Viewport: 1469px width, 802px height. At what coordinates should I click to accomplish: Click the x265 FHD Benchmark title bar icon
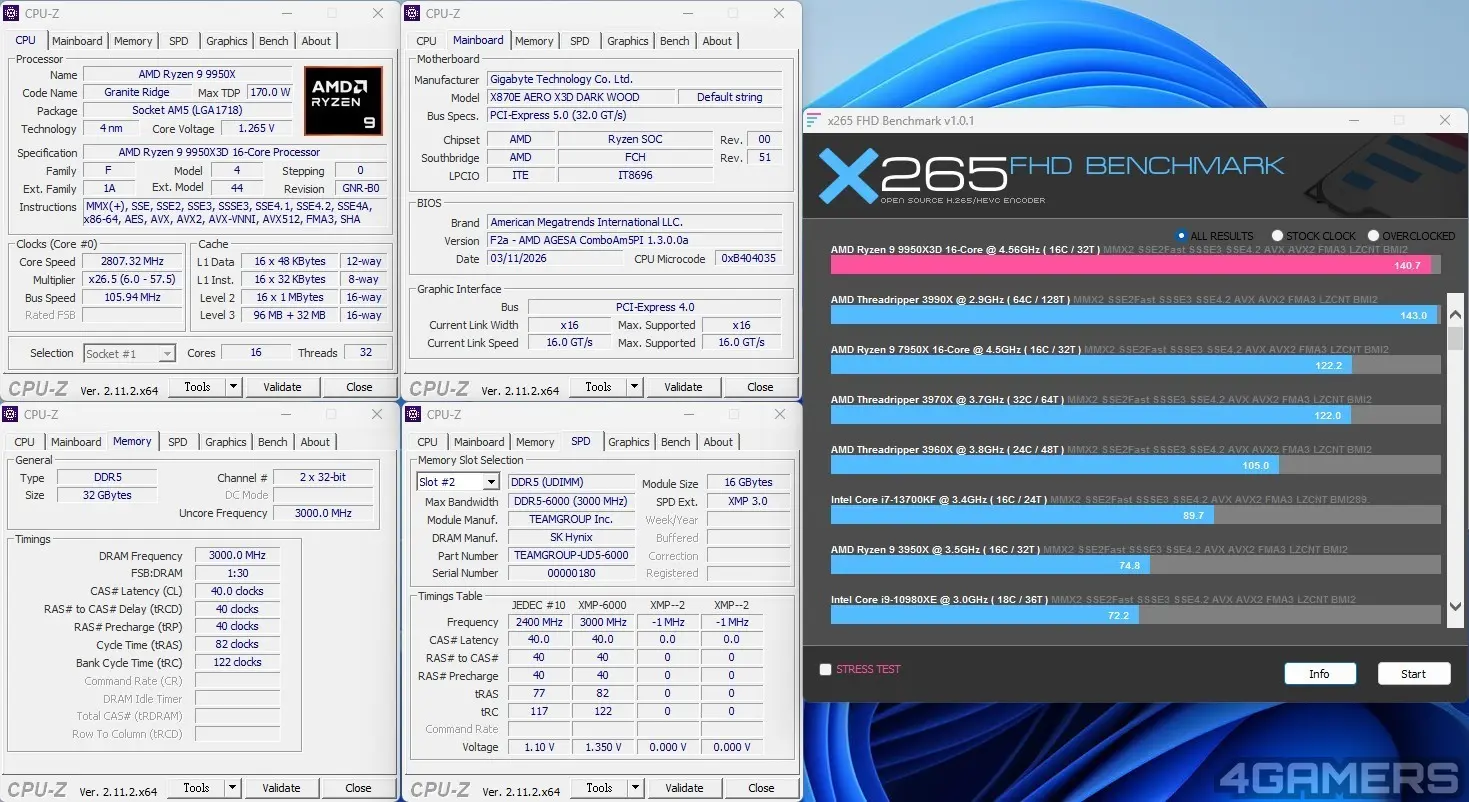pyautogui.click(x=814, y=121)
